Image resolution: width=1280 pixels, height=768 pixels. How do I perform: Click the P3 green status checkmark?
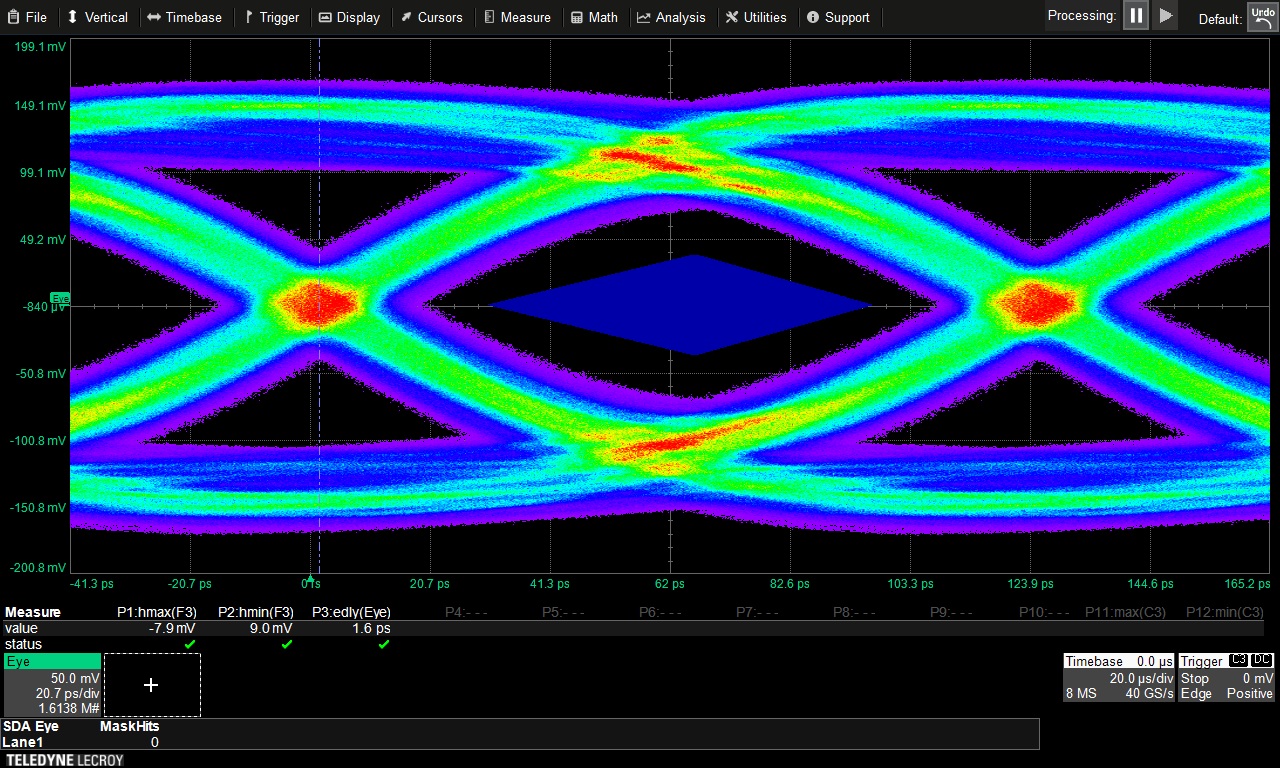point(384,644)
